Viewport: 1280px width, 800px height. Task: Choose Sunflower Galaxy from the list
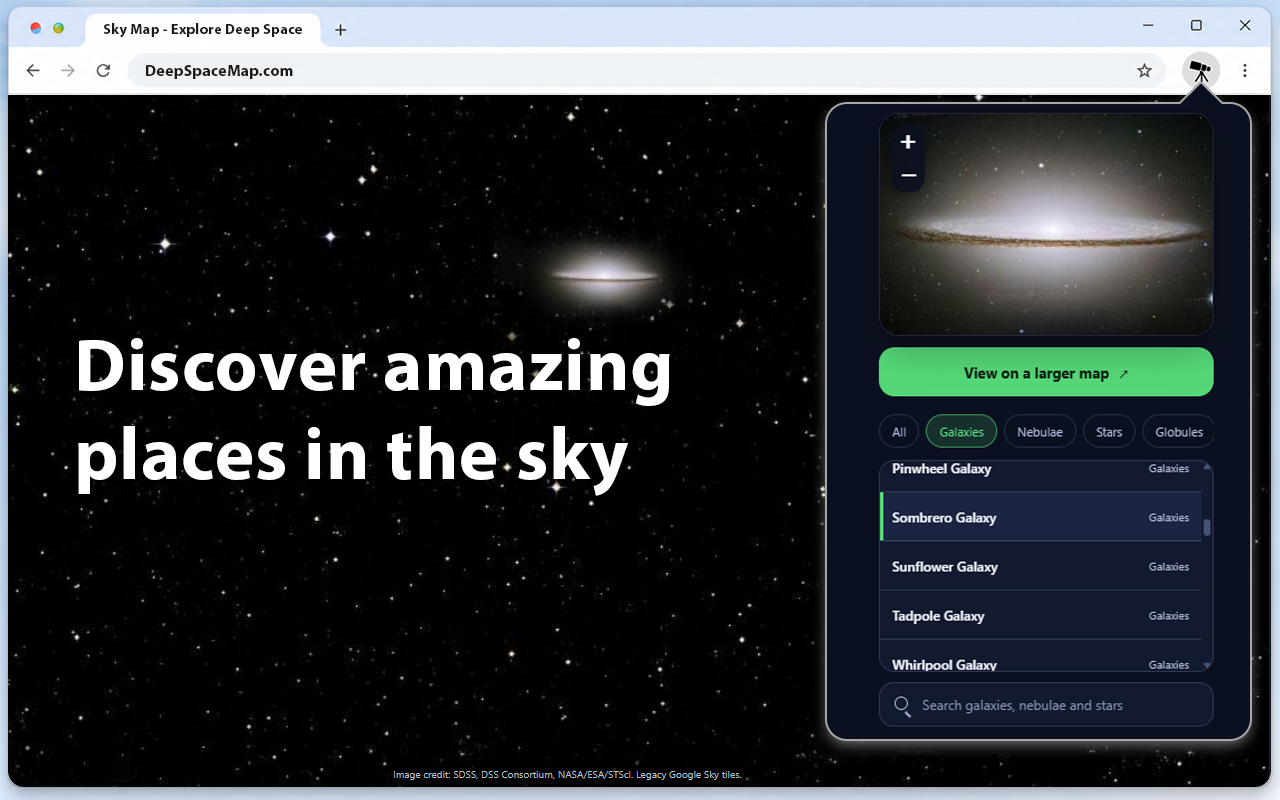1041,566
